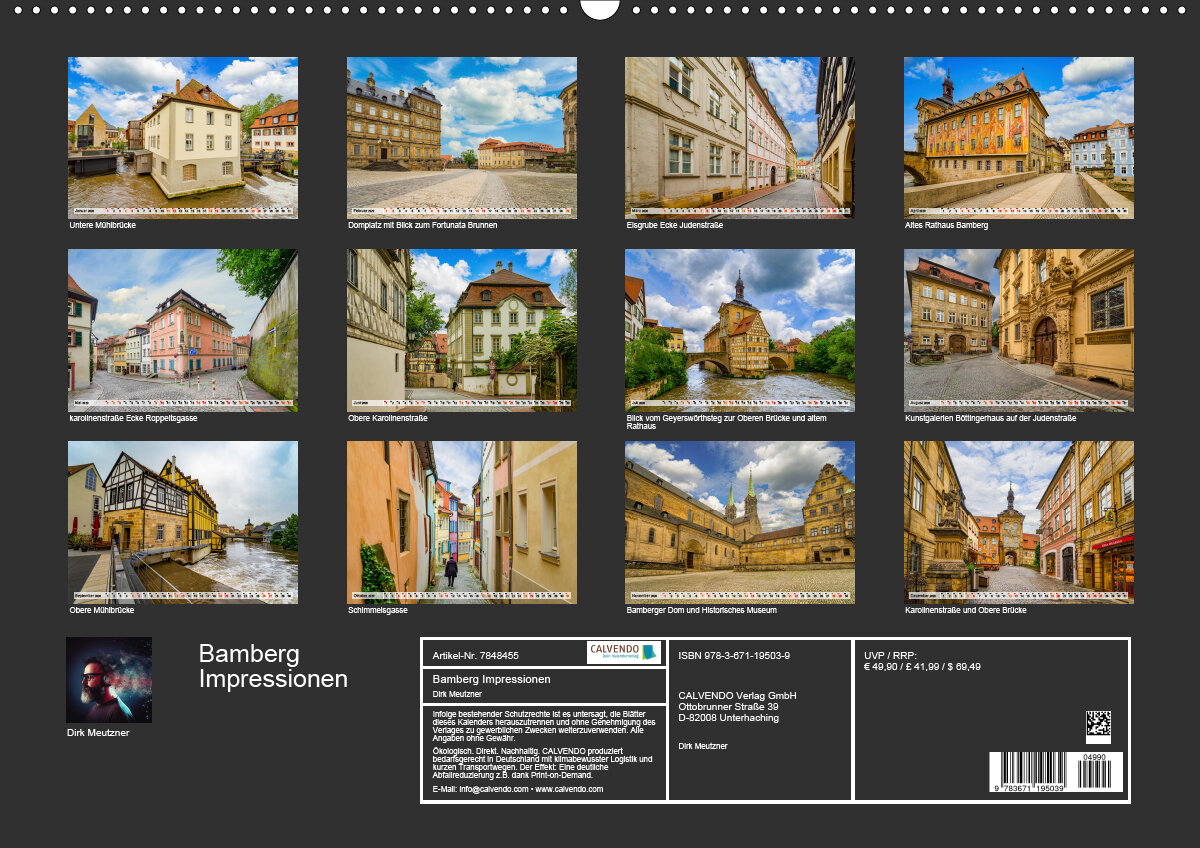Click the Untere Mühlbrücke calendar thumbnail
This screenshot has width=1200, height=848.
pyautogui.click(x=183, y=138)
